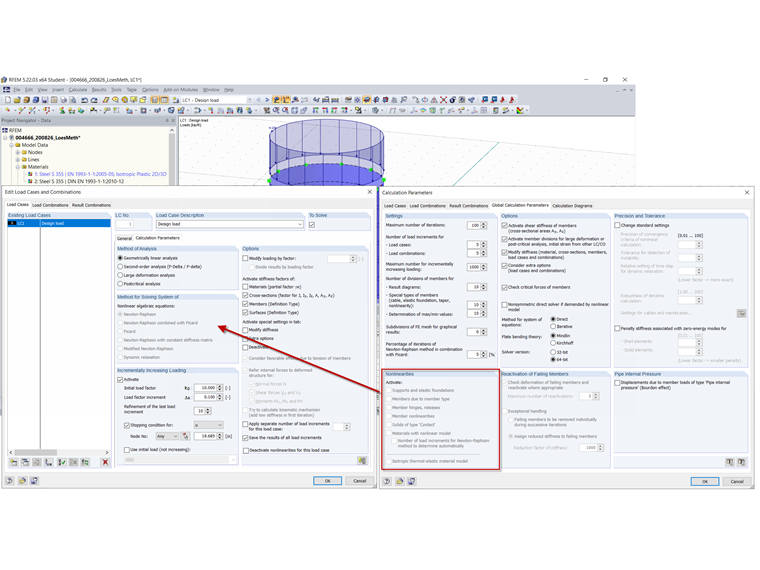Viewport: 760px width, 570px height.
Task: Select Kirchhoff plate bending theory
Action: tap(553, 343)
